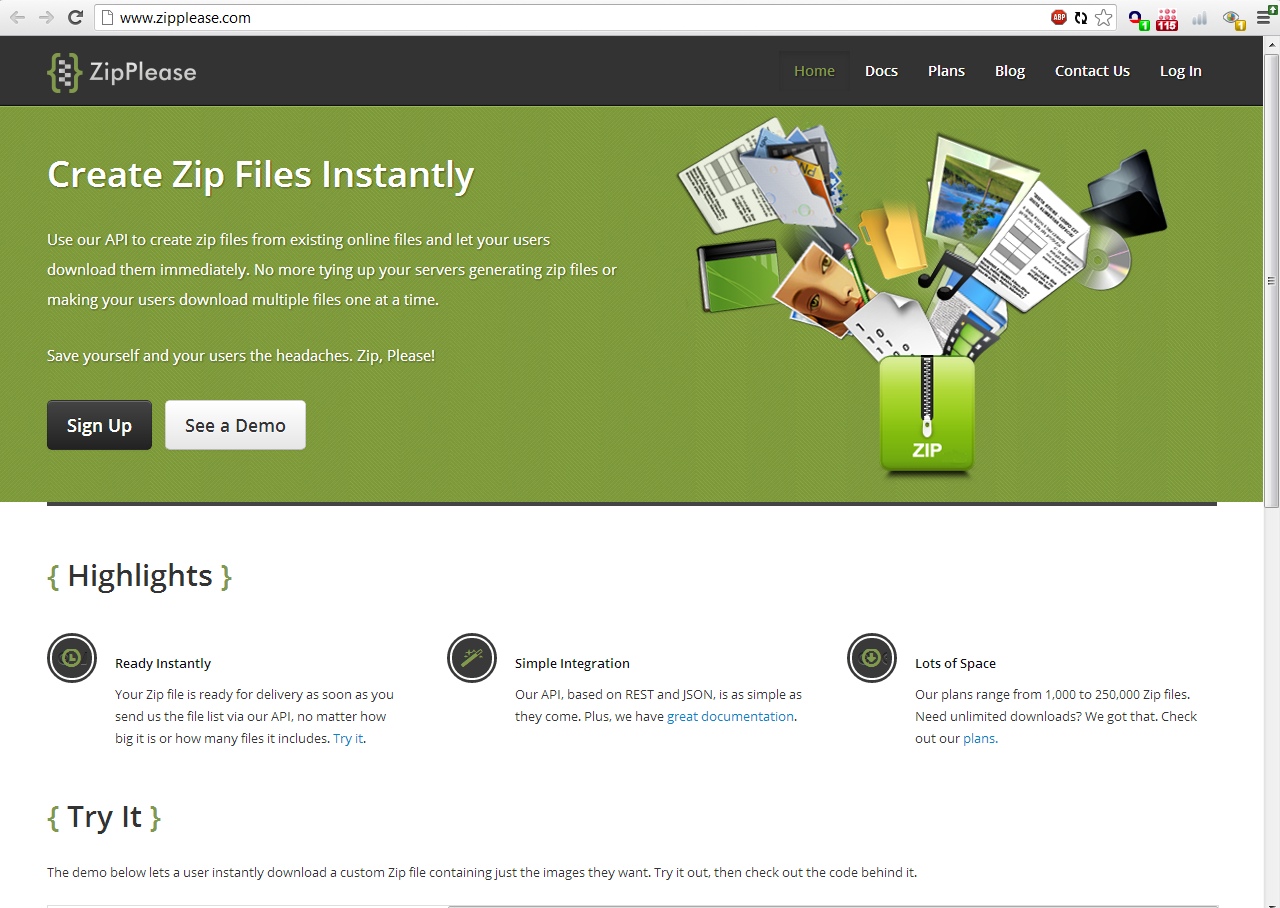The width and height of the screenshot is (1280, 908).
Task: Open the Home menu item
Action: click(x=814, y=71)
